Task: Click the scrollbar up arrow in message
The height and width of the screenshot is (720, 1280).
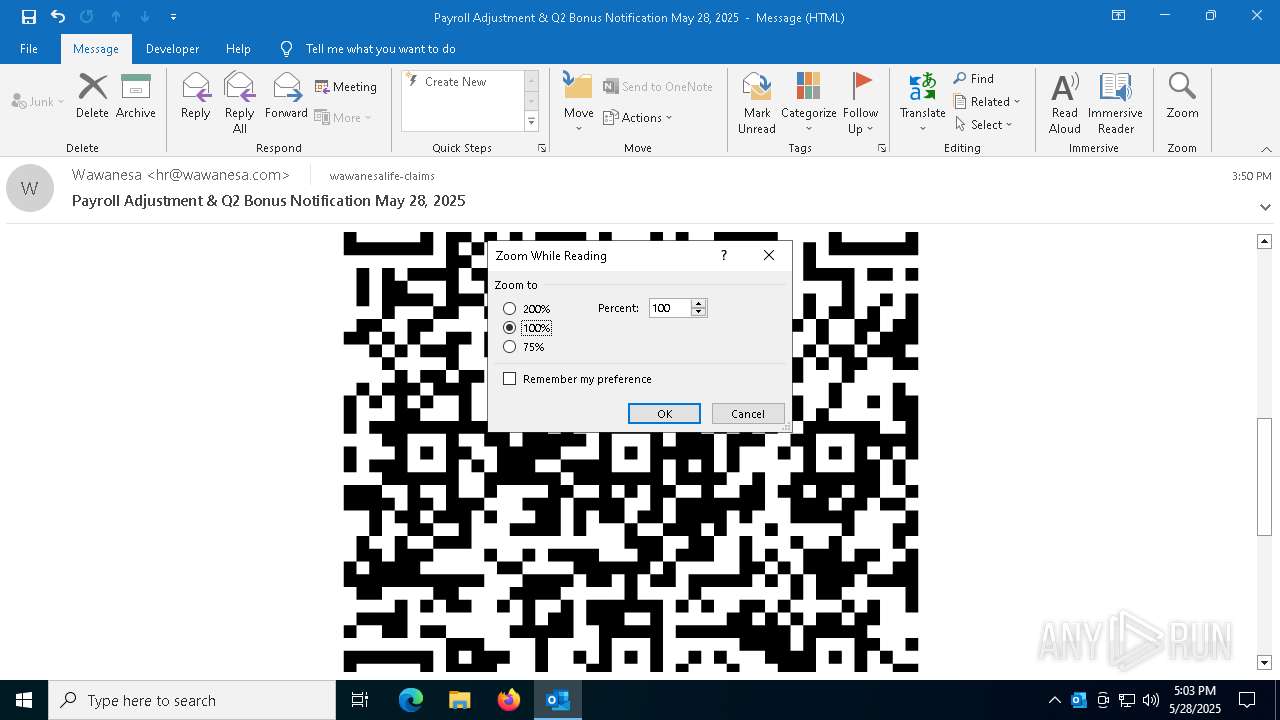Action: coord(1264,241)
